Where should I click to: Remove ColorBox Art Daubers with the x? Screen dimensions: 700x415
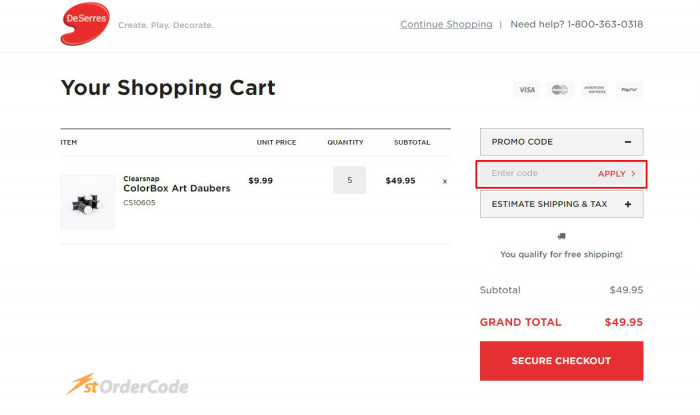pos(445,181)
